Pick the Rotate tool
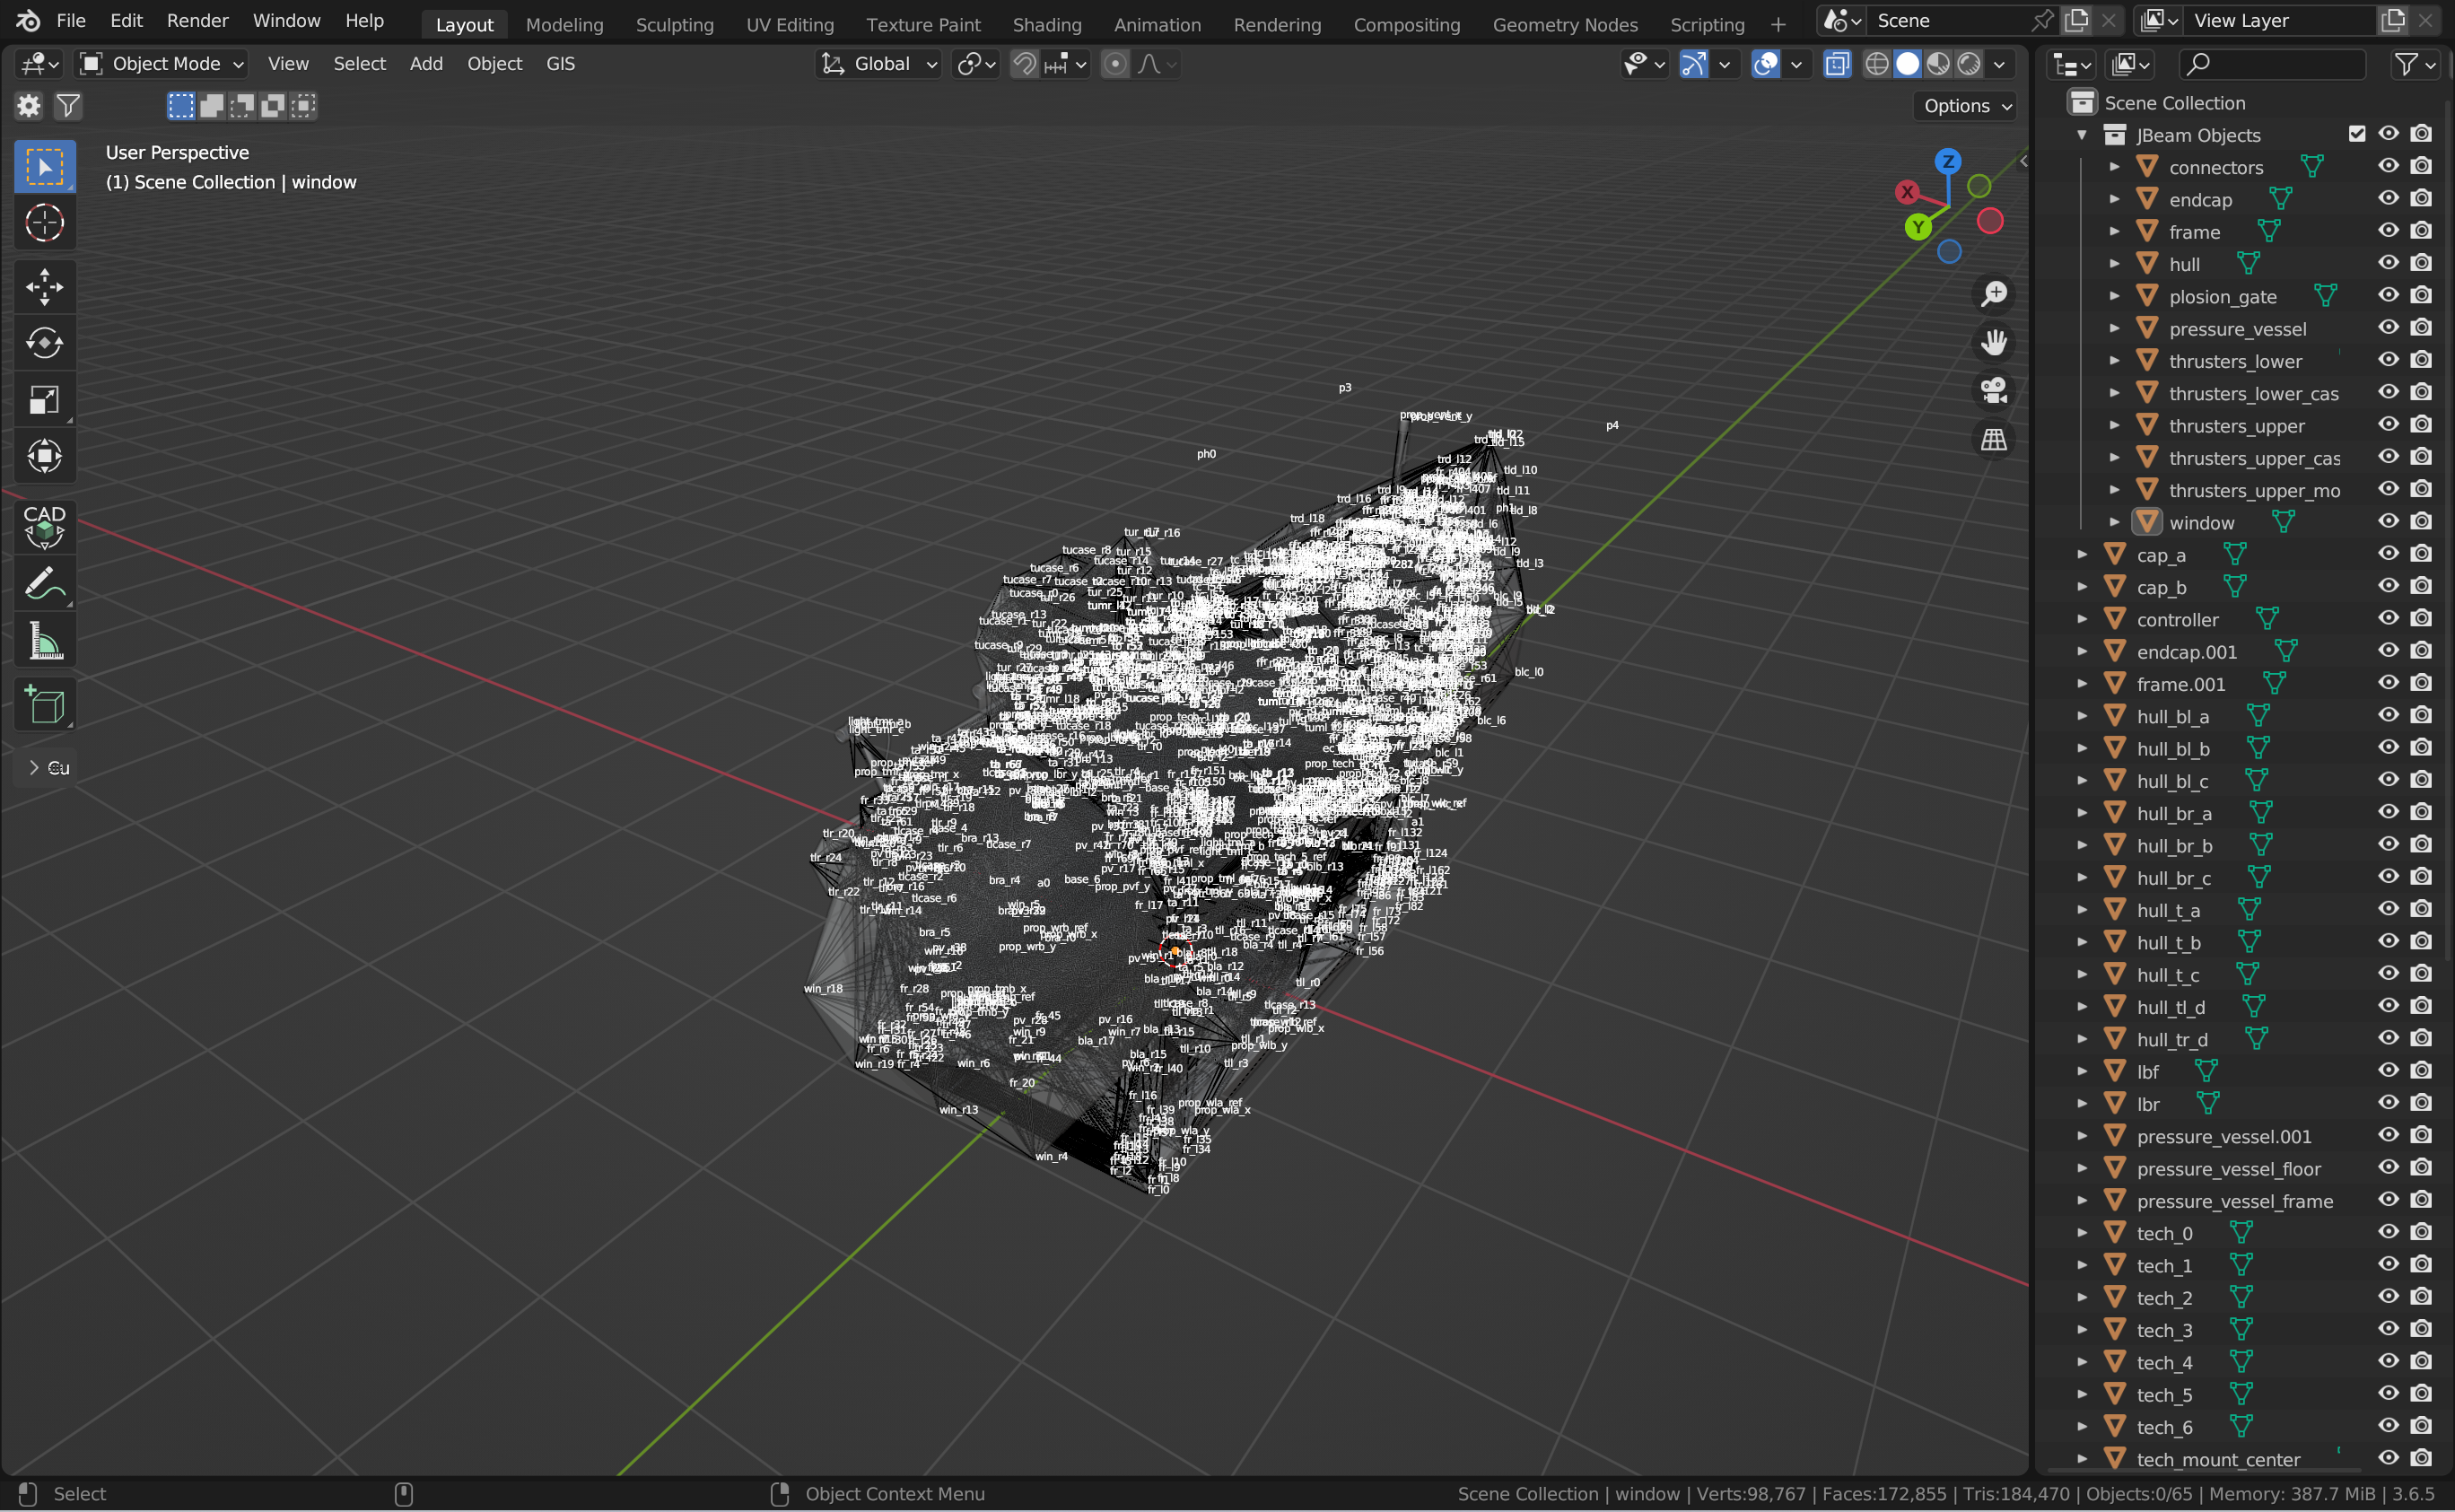 pos(44,343)
